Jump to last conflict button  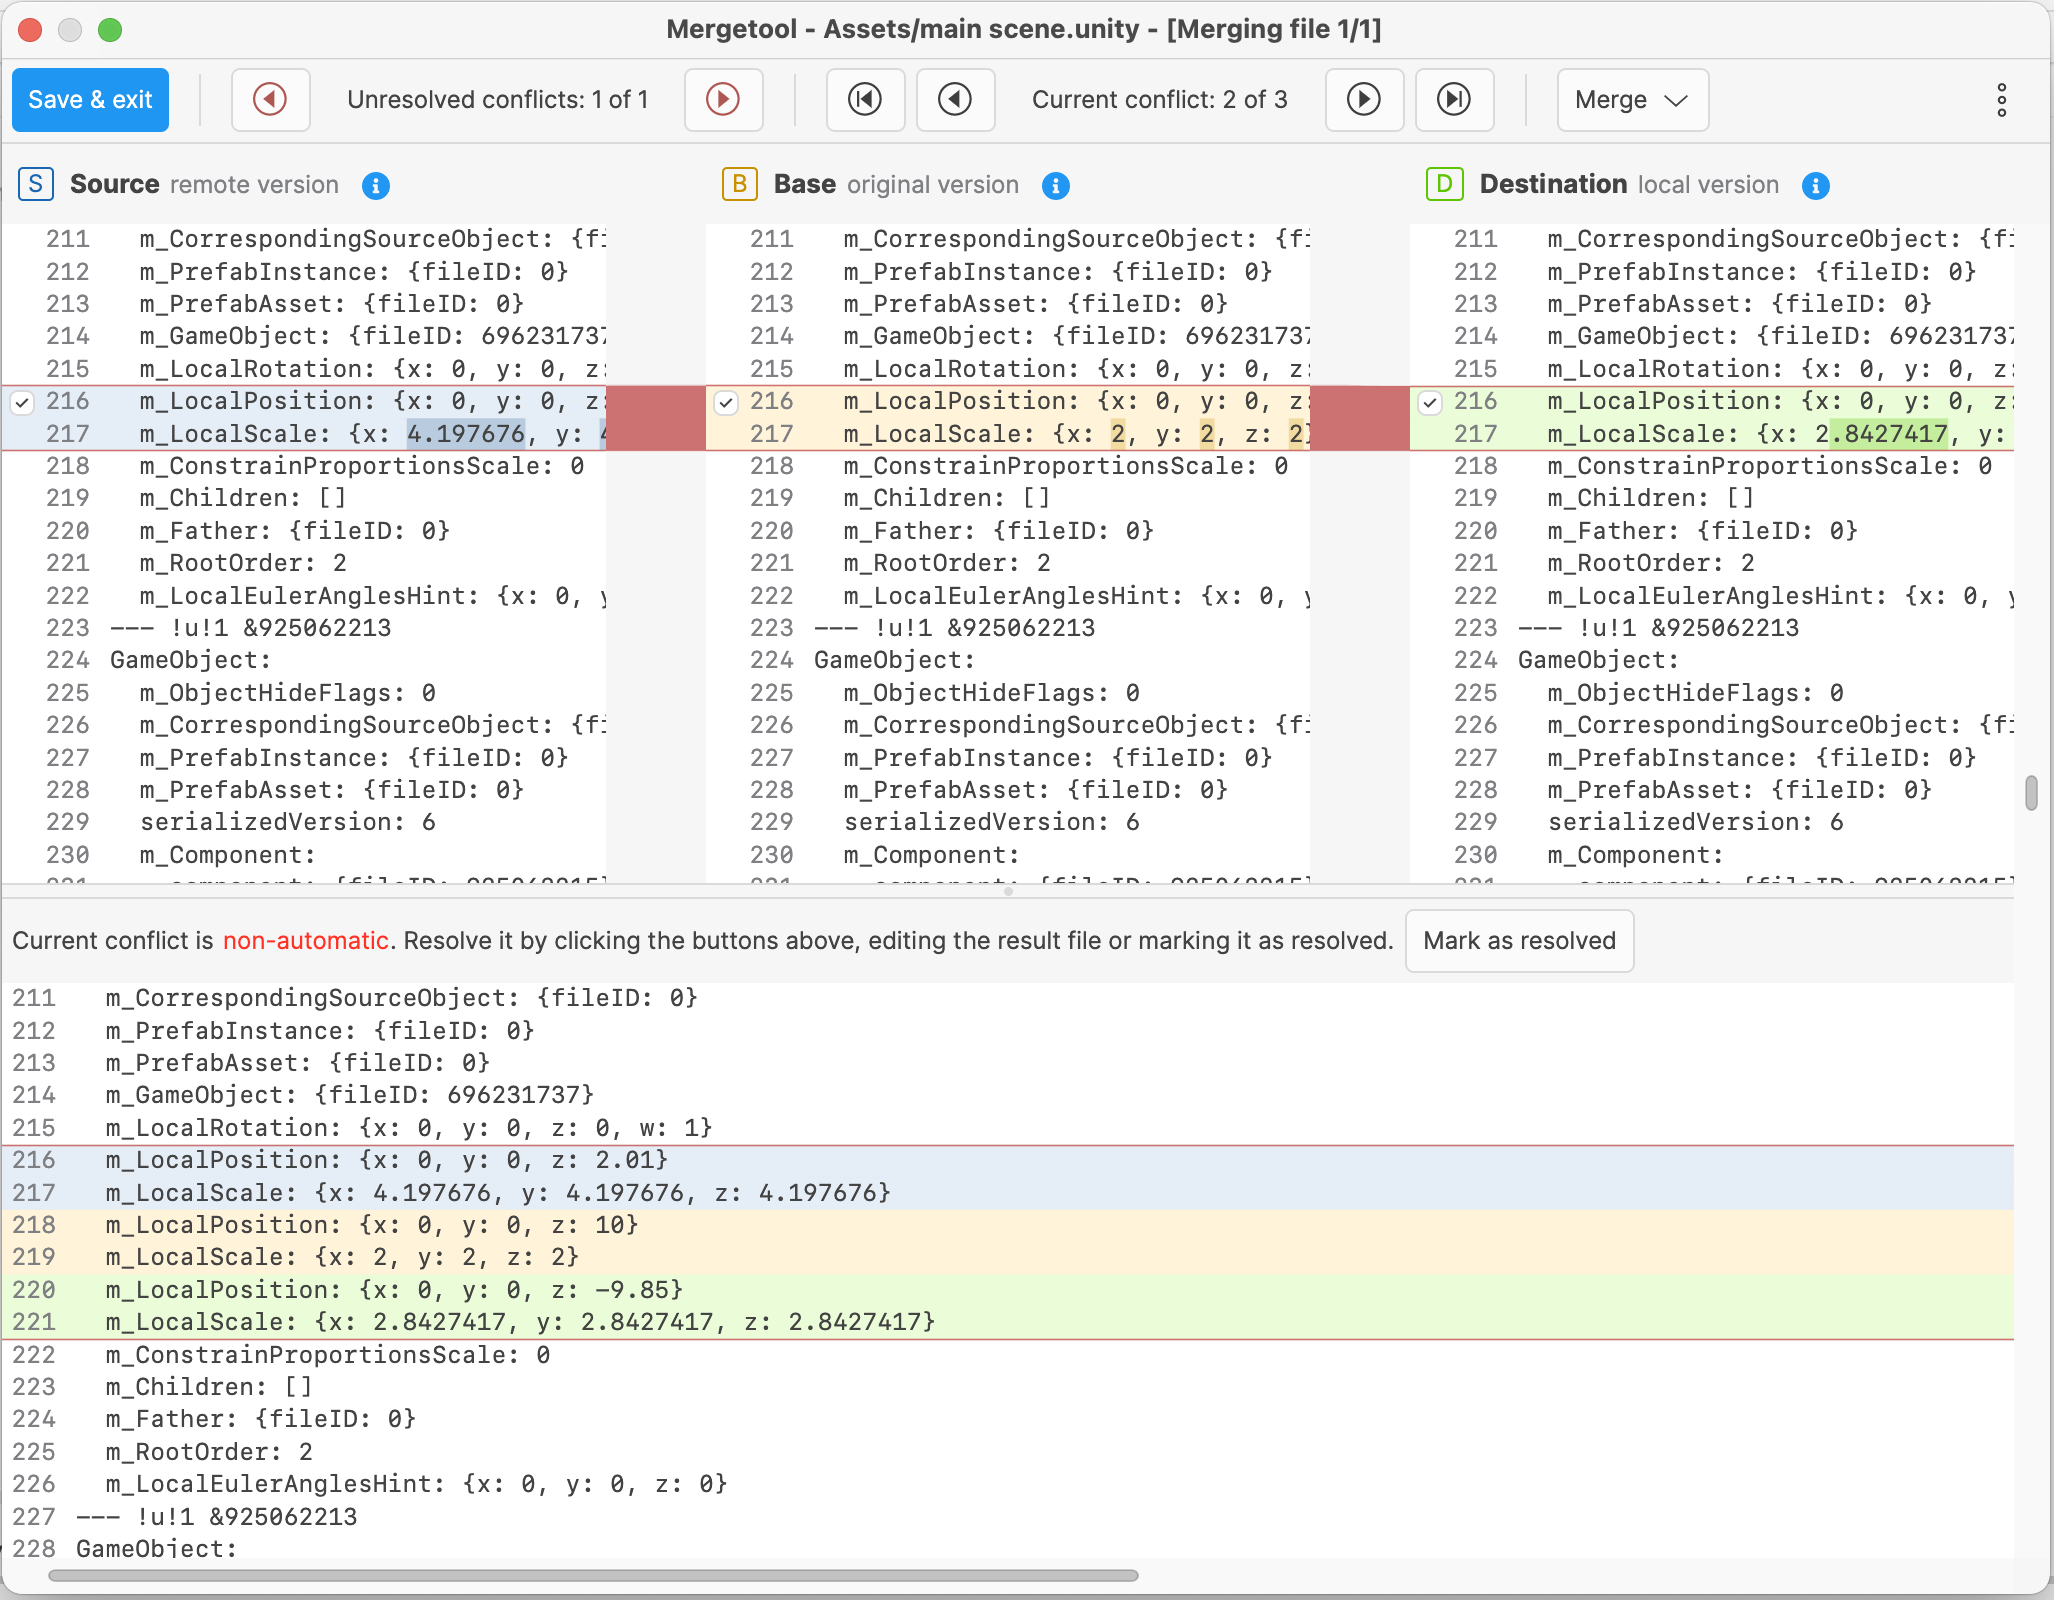[x=1454, y=99]
